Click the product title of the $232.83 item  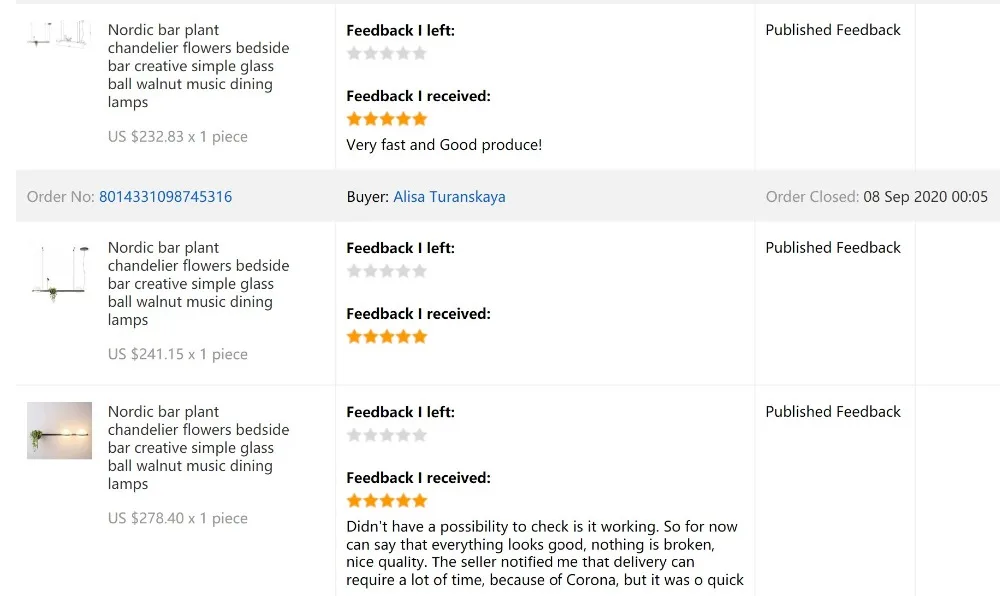[x=198, y=66]
